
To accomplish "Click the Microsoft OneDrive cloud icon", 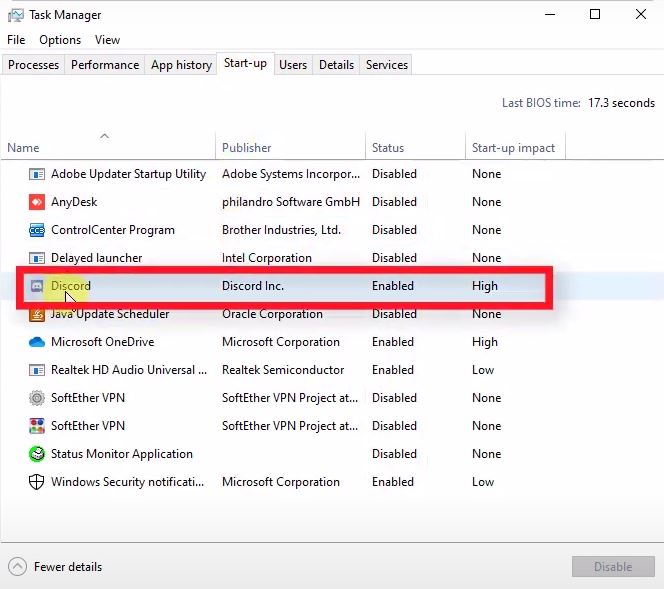I will (37, 342).
